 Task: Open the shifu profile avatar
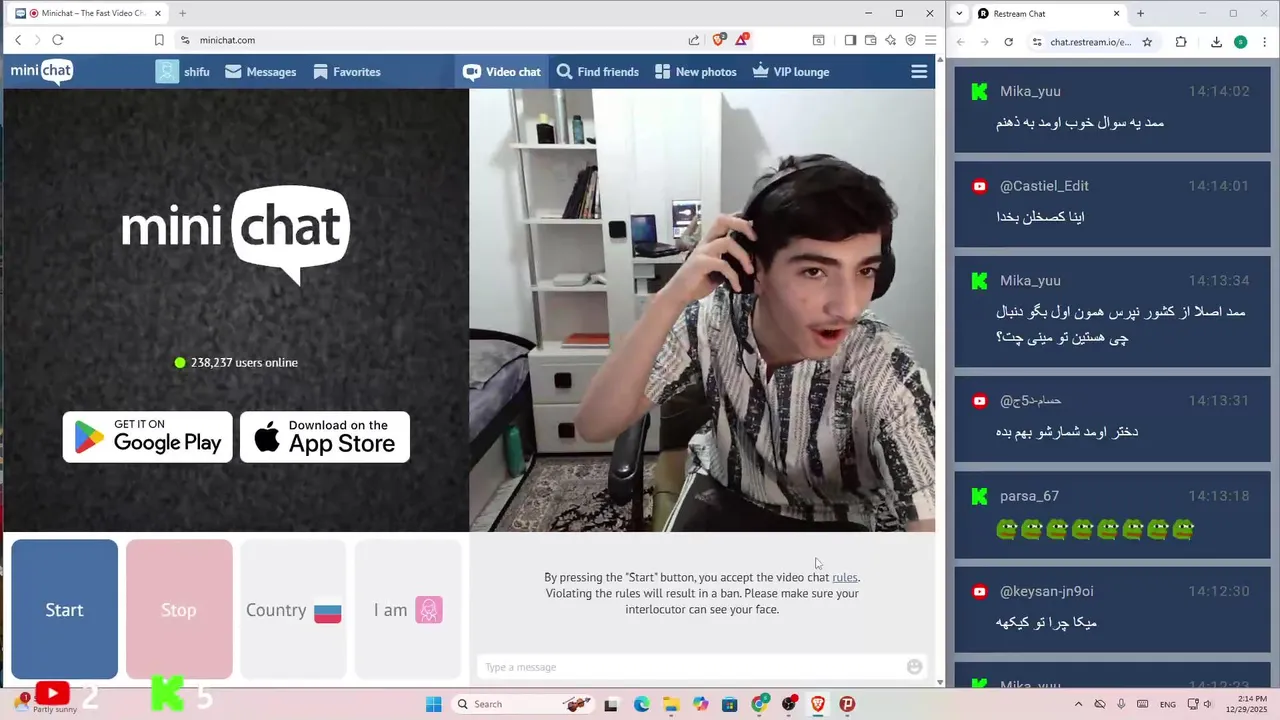[167, 71]
